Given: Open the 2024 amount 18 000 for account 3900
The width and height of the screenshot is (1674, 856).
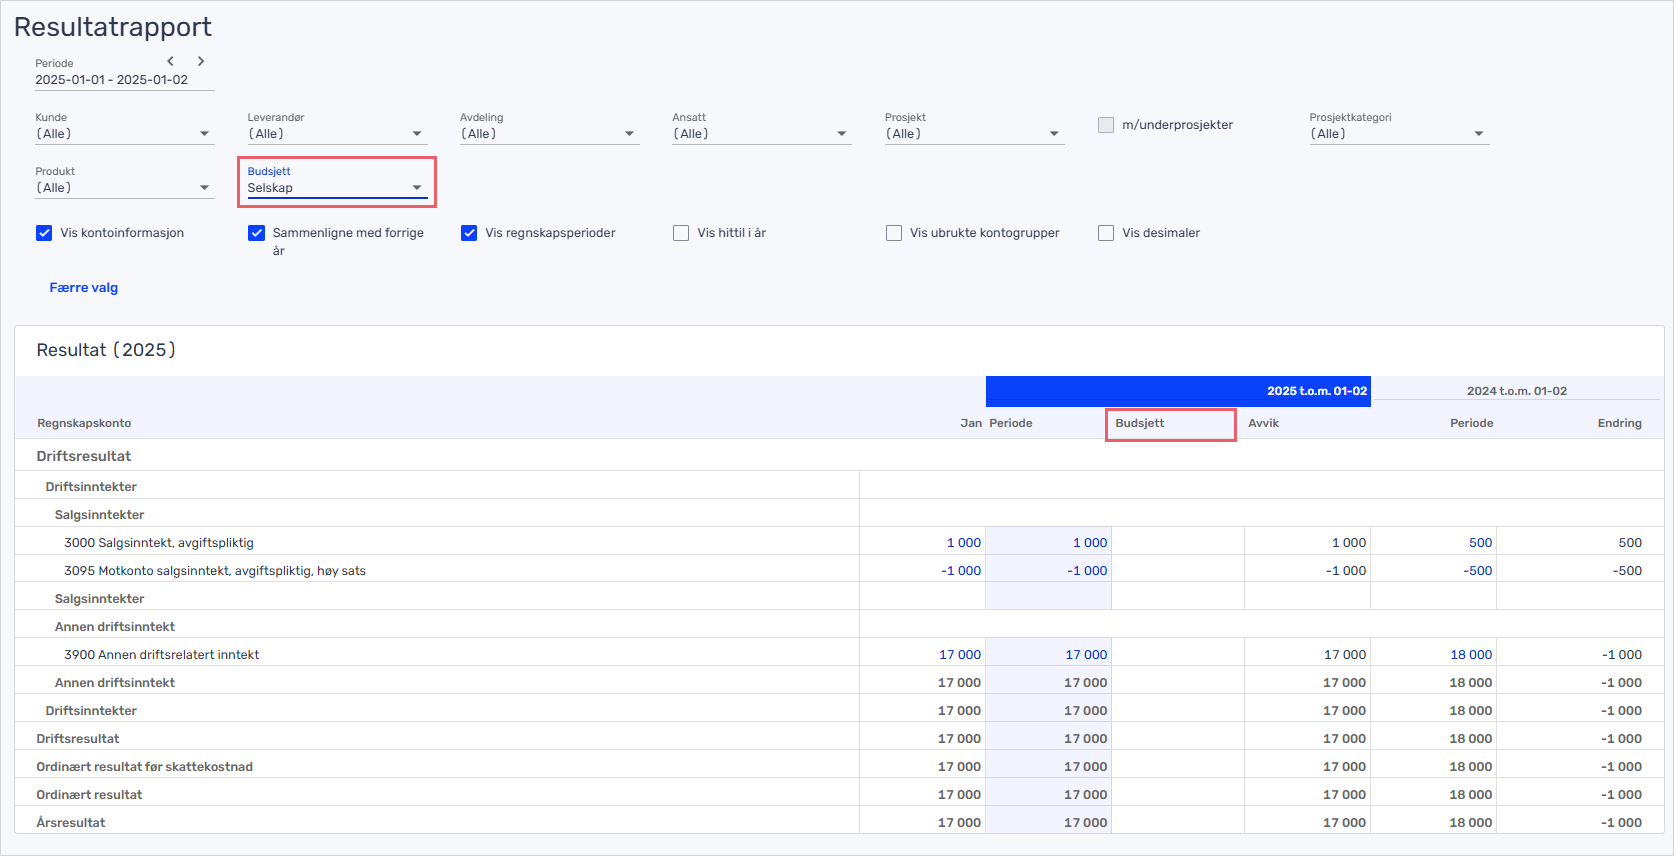Looking at the screenshot, I should (x=1471, y=655).
